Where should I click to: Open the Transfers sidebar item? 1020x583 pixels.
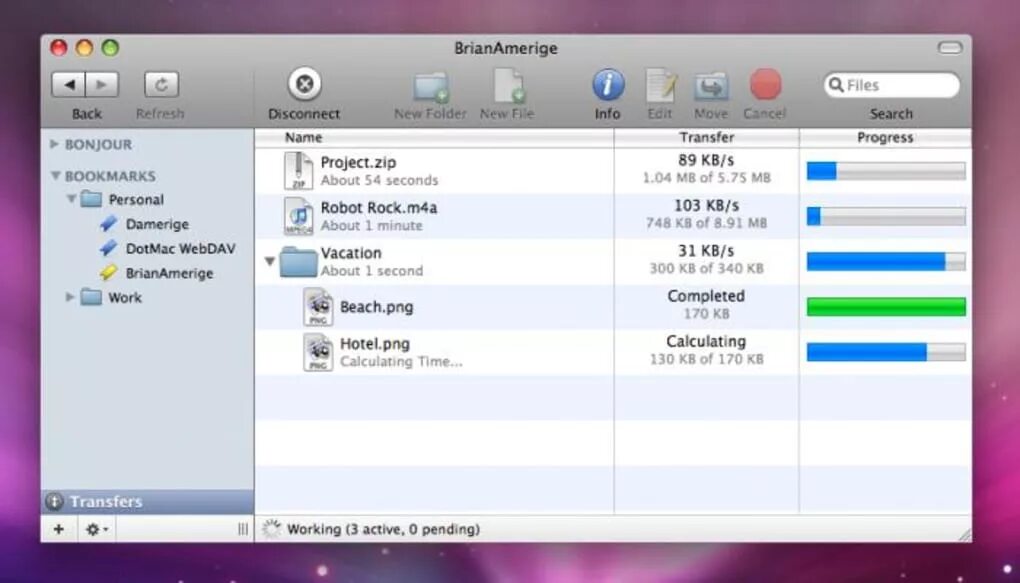(148, 502)
